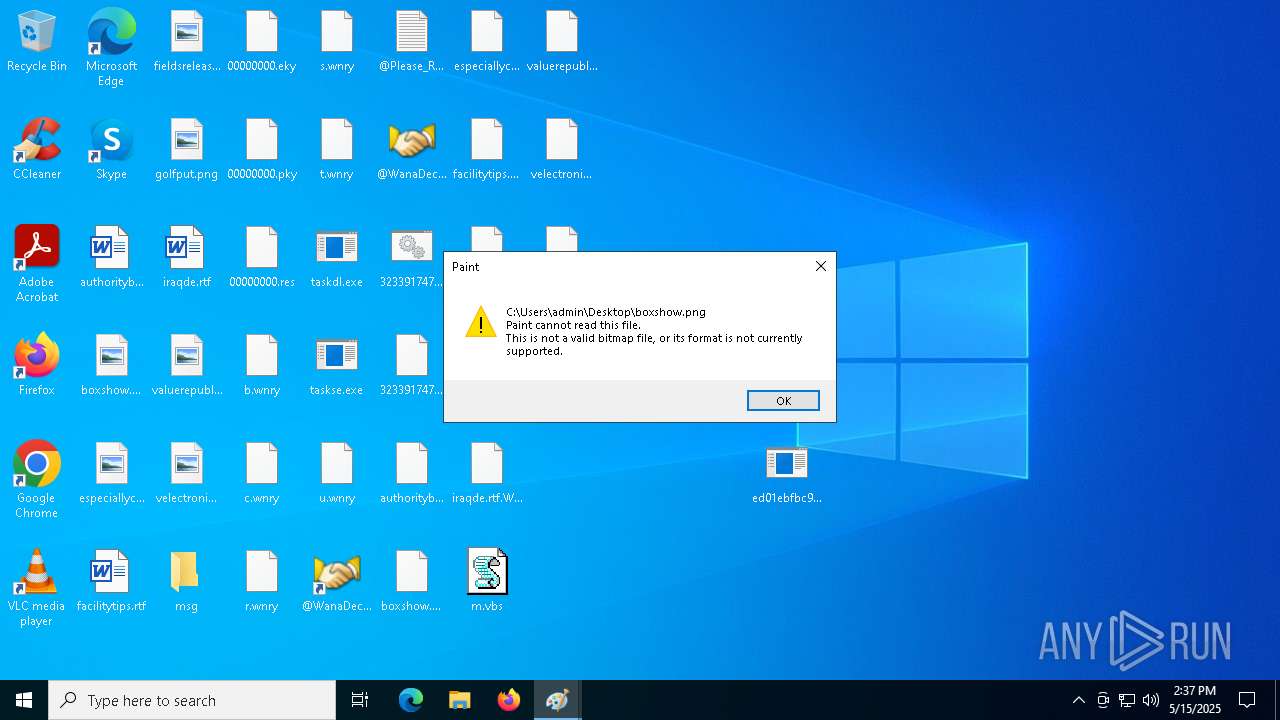Switch to Paint on the taskbar
The image size is (1280, 720).
point(558,700)
